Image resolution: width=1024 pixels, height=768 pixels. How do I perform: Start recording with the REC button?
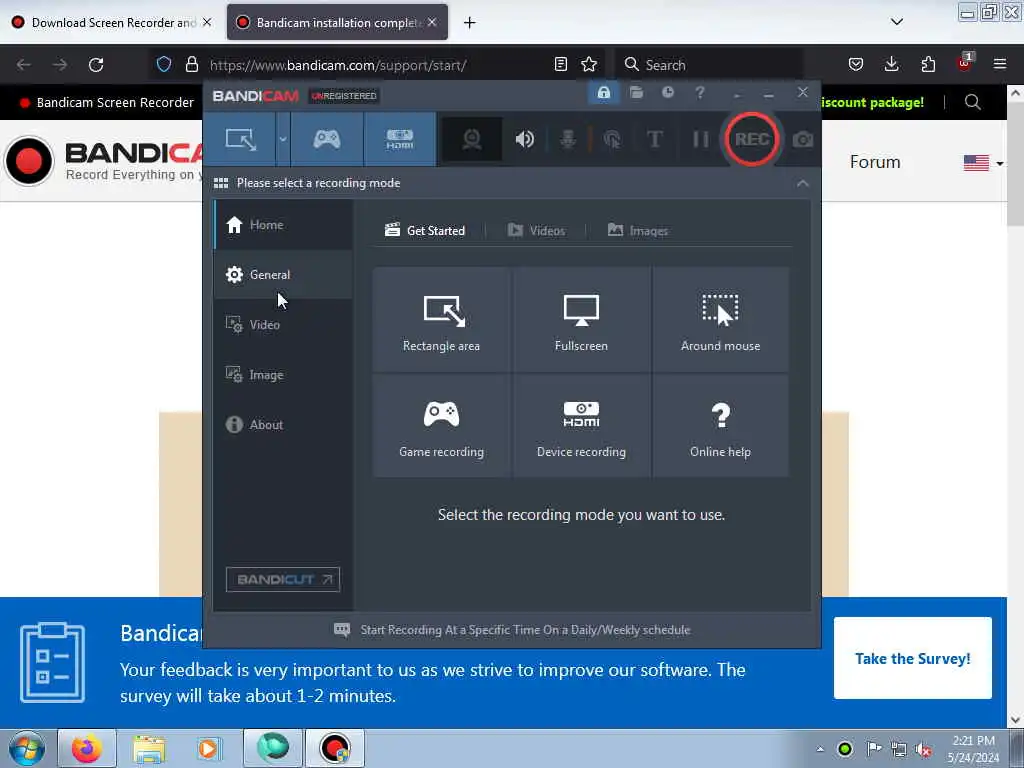752,139
